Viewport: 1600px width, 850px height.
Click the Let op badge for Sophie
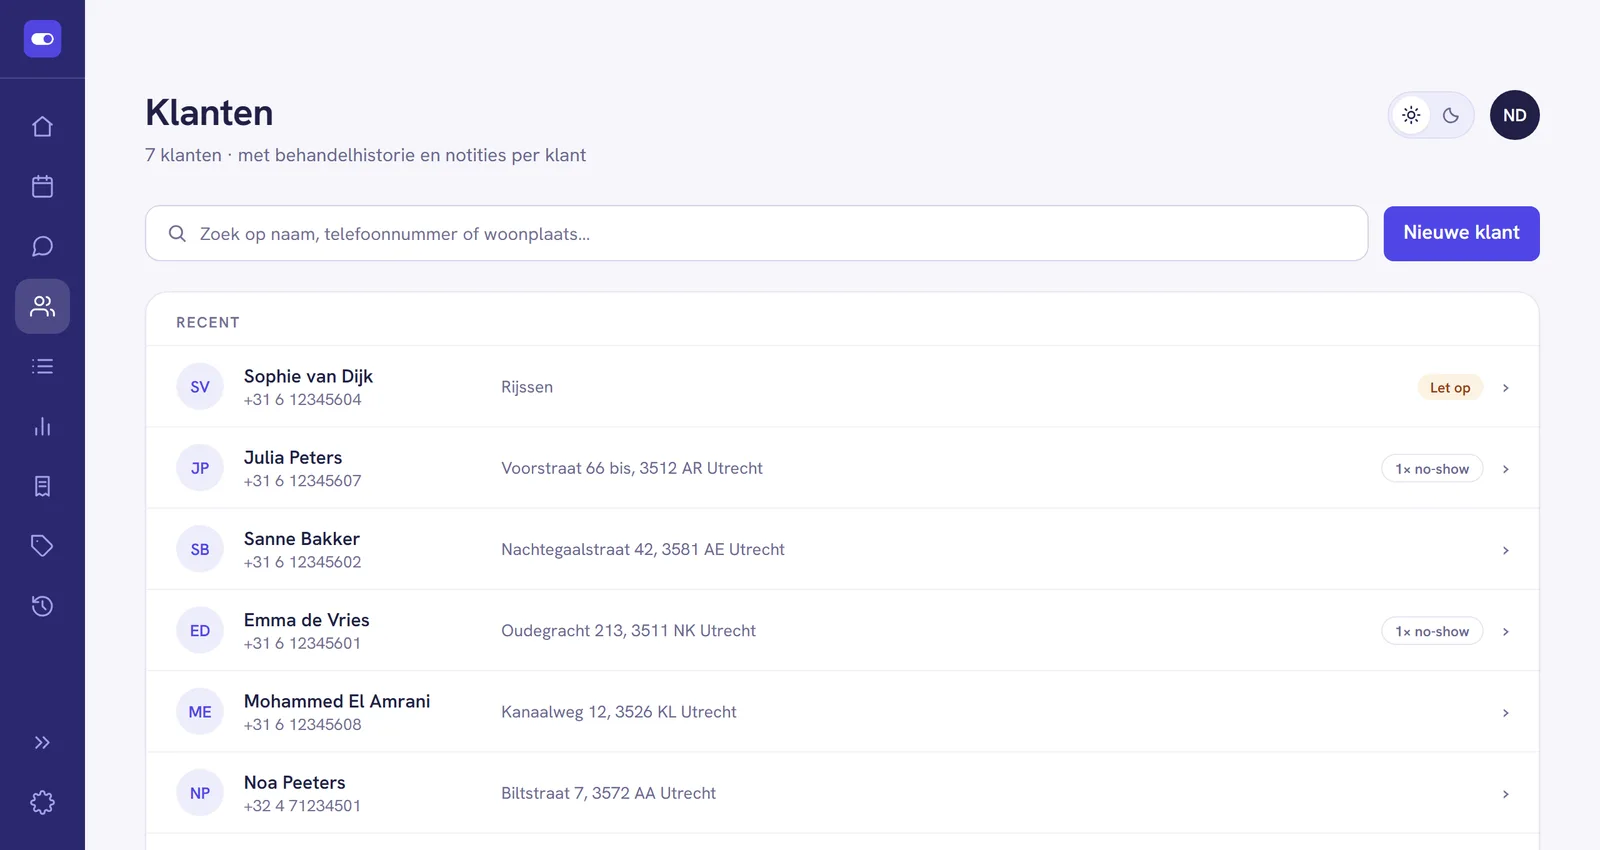pyautogui.click(x=1450, y=388)
